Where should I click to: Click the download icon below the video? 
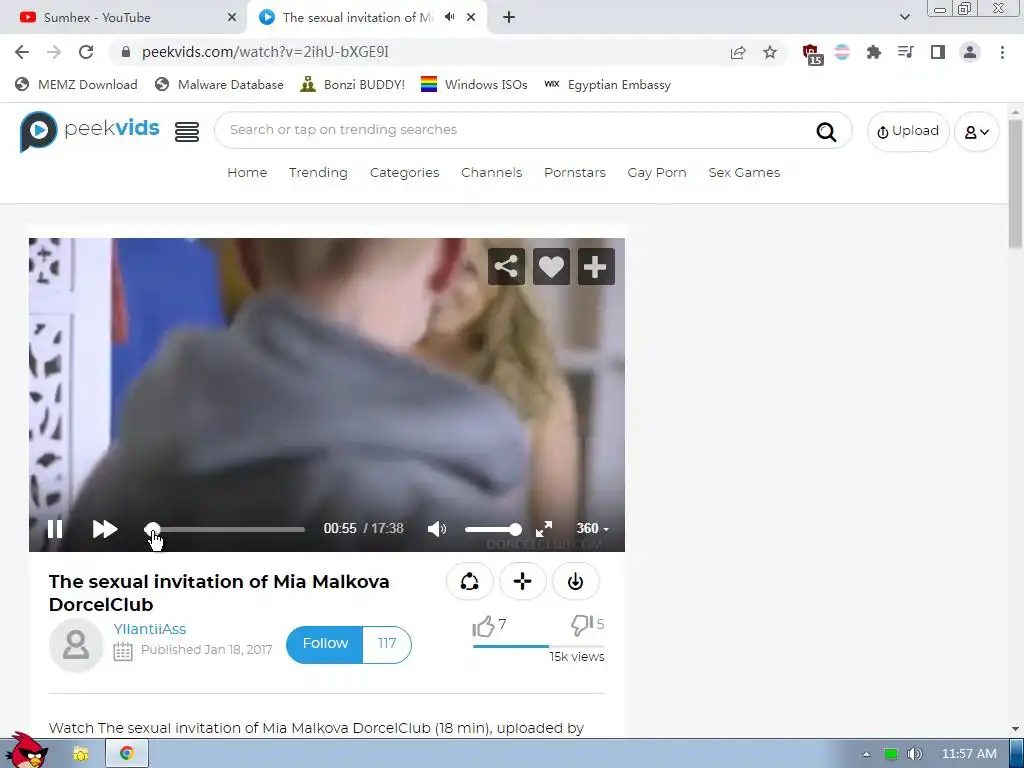[575, 581]
